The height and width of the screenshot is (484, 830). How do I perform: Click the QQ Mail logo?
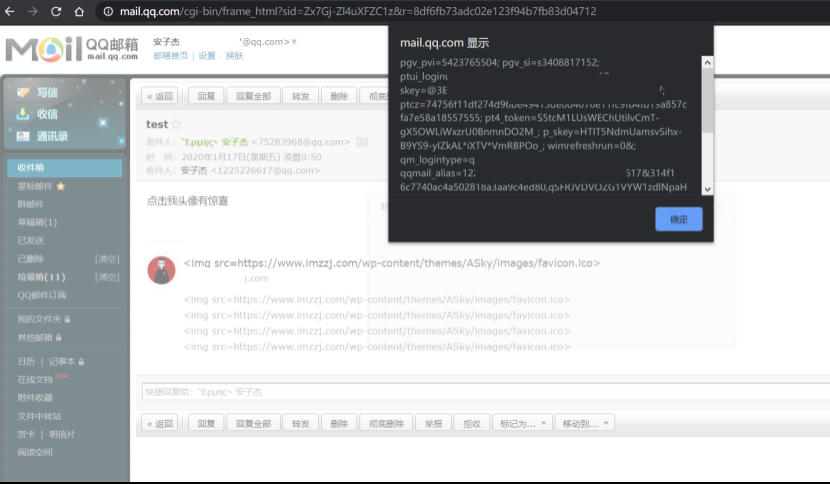click(x=72, y=49)
